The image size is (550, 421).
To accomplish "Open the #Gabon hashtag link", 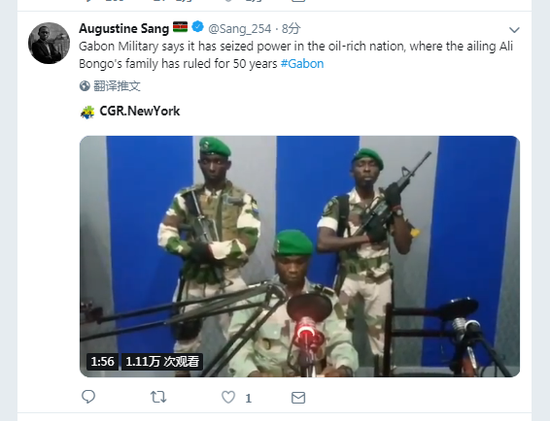I will coord(302,64).
